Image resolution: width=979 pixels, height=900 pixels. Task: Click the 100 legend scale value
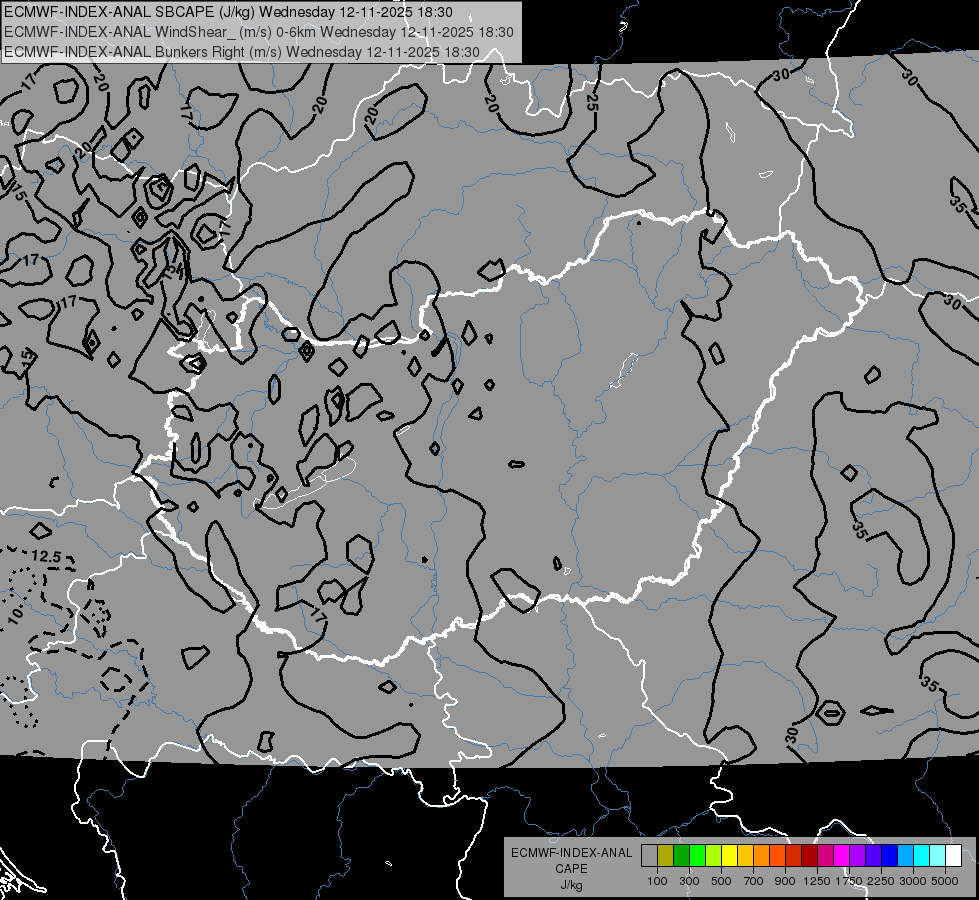point(657,881)
